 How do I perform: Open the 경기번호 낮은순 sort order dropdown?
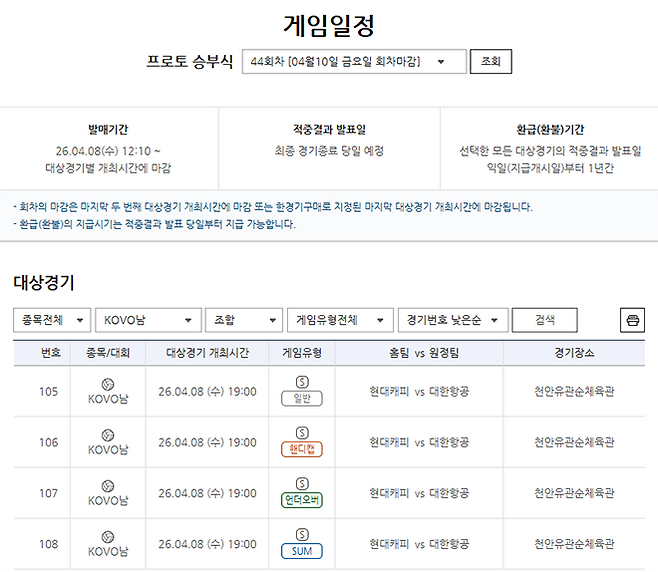[x=452, y=320]
